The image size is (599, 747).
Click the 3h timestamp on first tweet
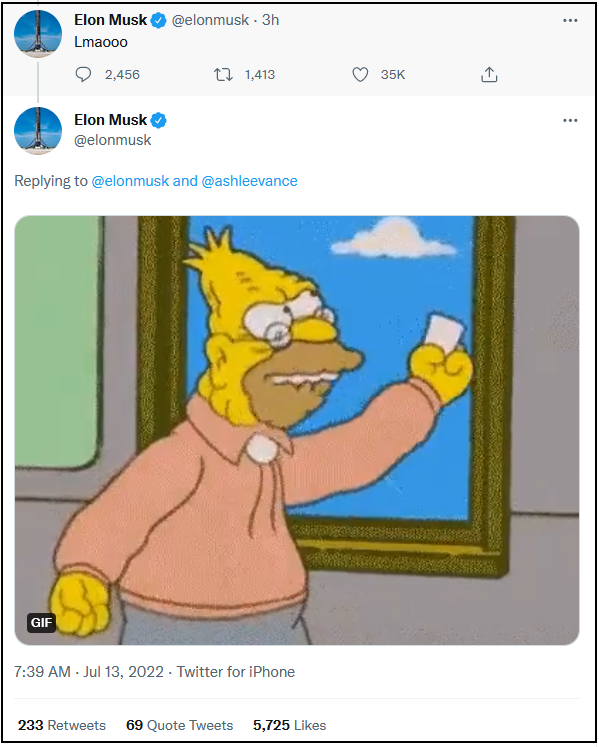(x=270, y=20)
